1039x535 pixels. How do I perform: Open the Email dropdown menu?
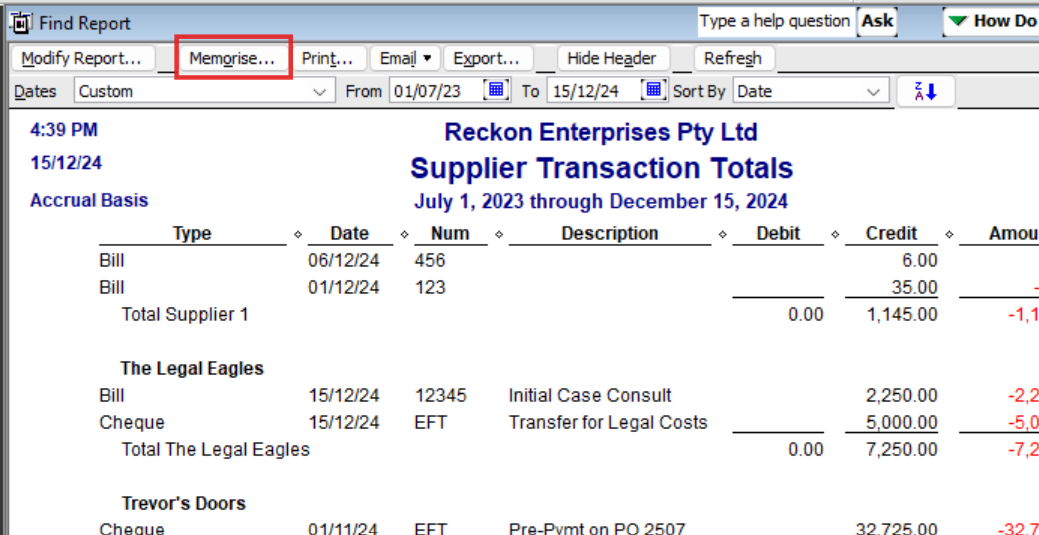click(x=405, y=58)
